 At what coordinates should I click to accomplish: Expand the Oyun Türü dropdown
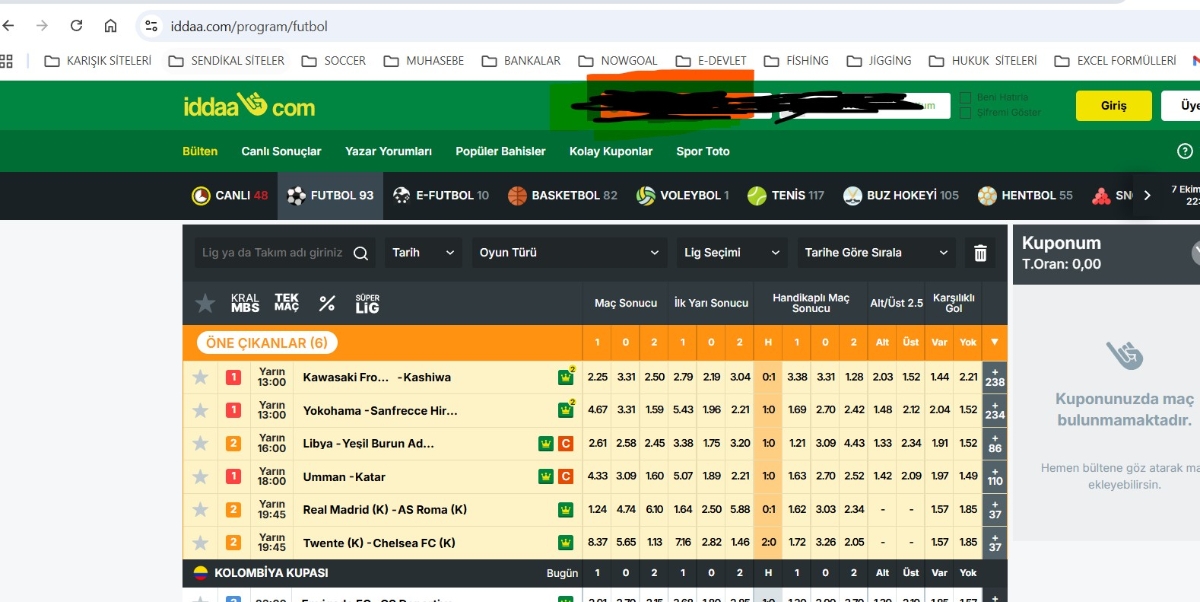(x=568, y=253)
